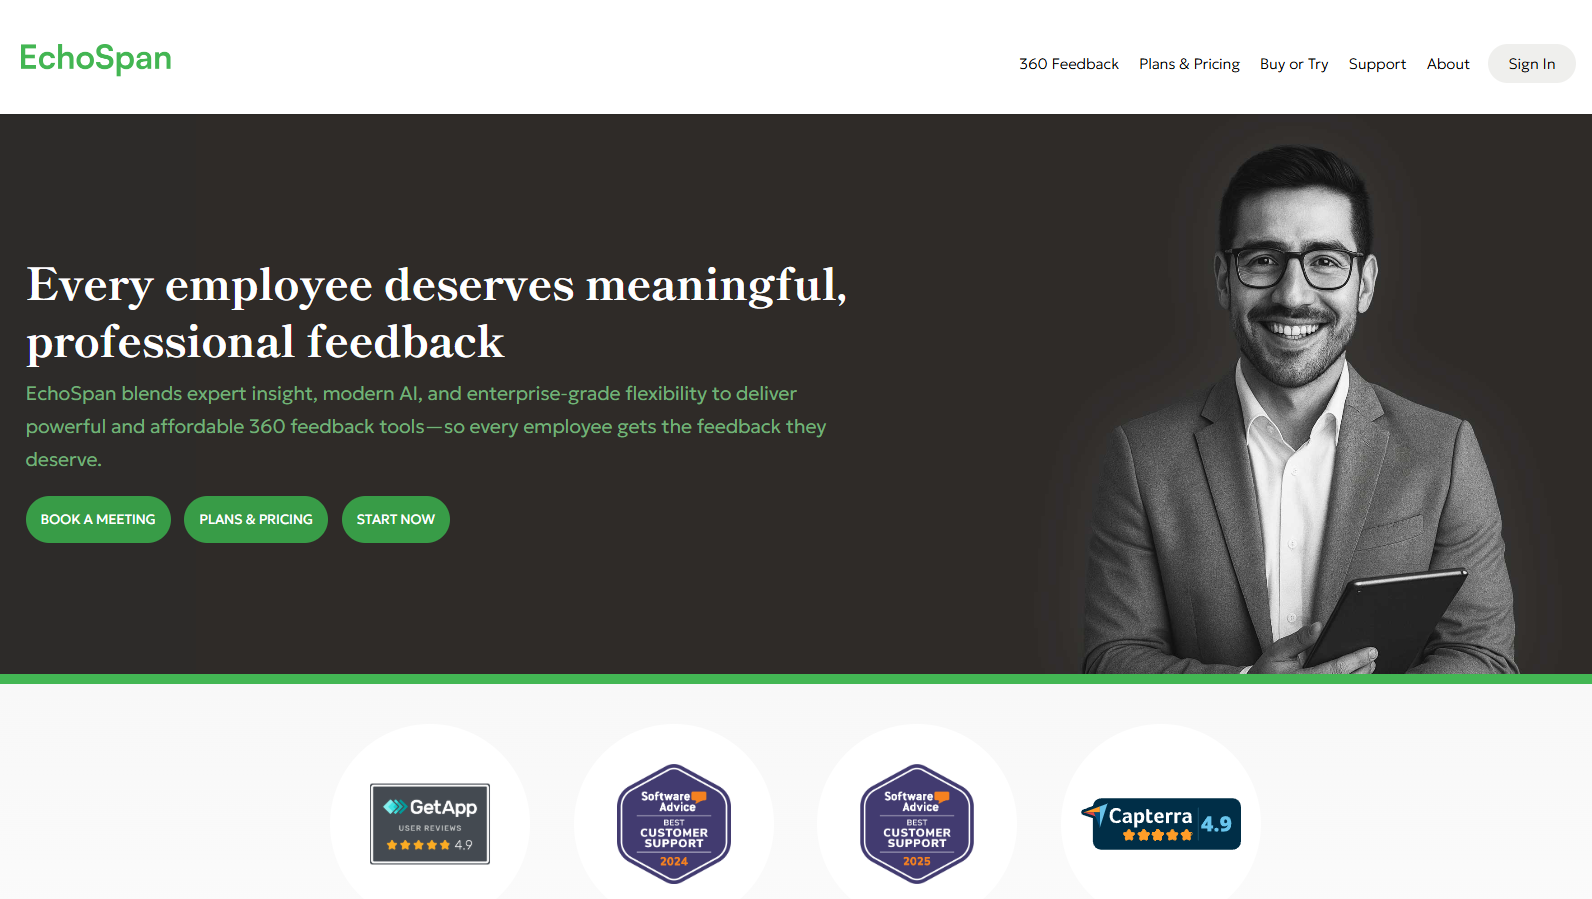
Task: Click the green divider bar below hero
Action: pos(796,679)
